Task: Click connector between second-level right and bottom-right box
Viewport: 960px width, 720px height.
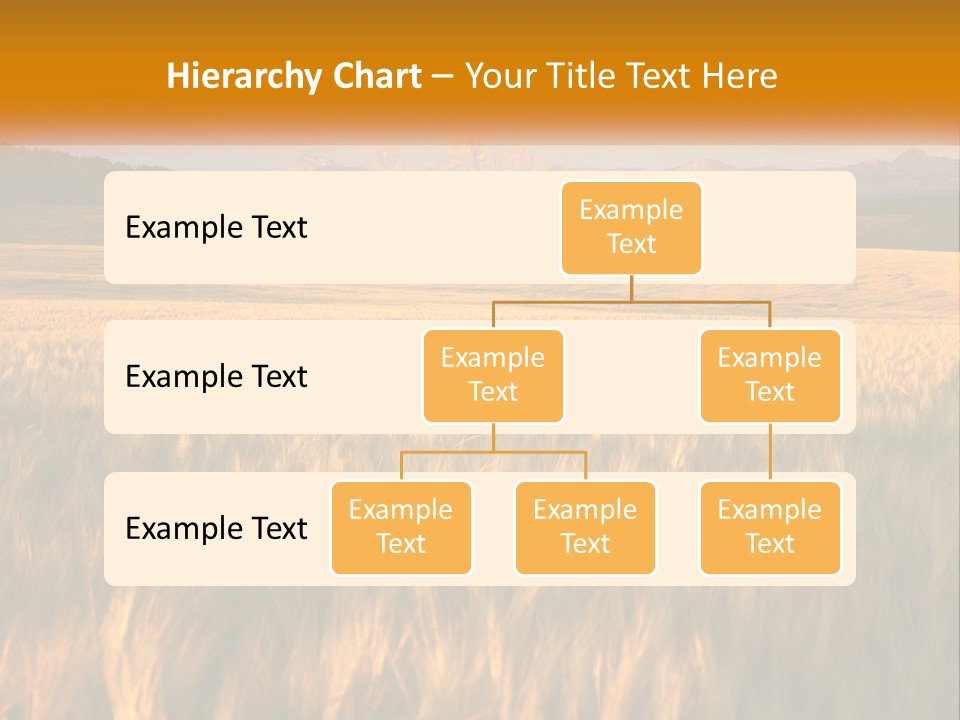Action: point(770,452)
